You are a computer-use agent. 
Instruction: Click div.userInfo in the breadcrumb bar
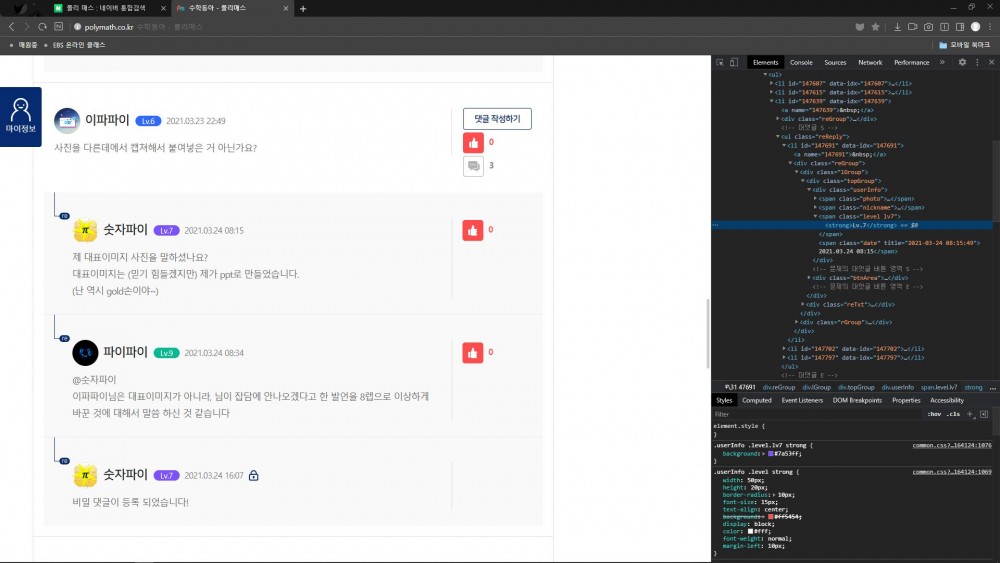coord(897,387)
